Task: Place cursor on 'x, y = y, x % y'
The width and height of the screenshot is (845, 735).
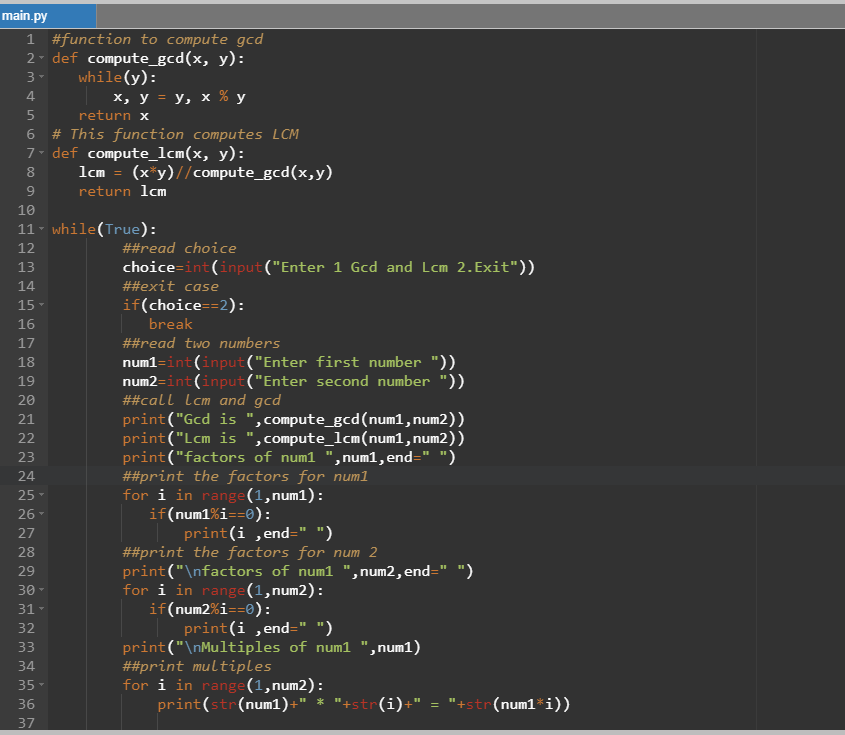Action: (179, 96)
